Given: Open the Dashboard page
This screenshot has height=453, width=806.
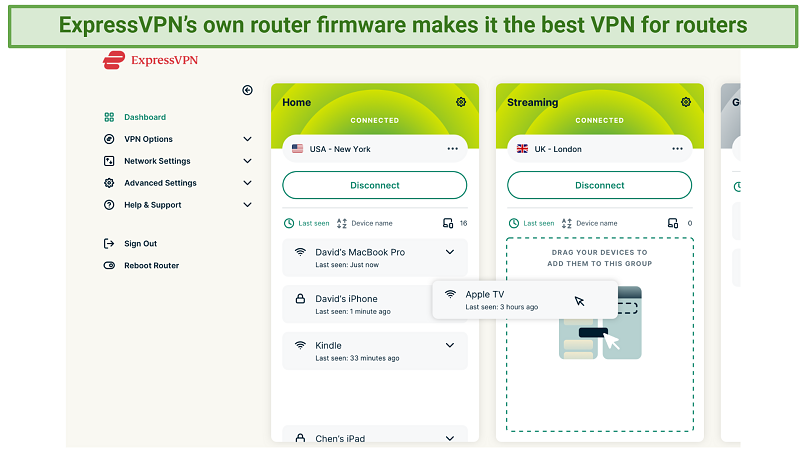Looking at the screenshot, I should click(x=144, y=117).
